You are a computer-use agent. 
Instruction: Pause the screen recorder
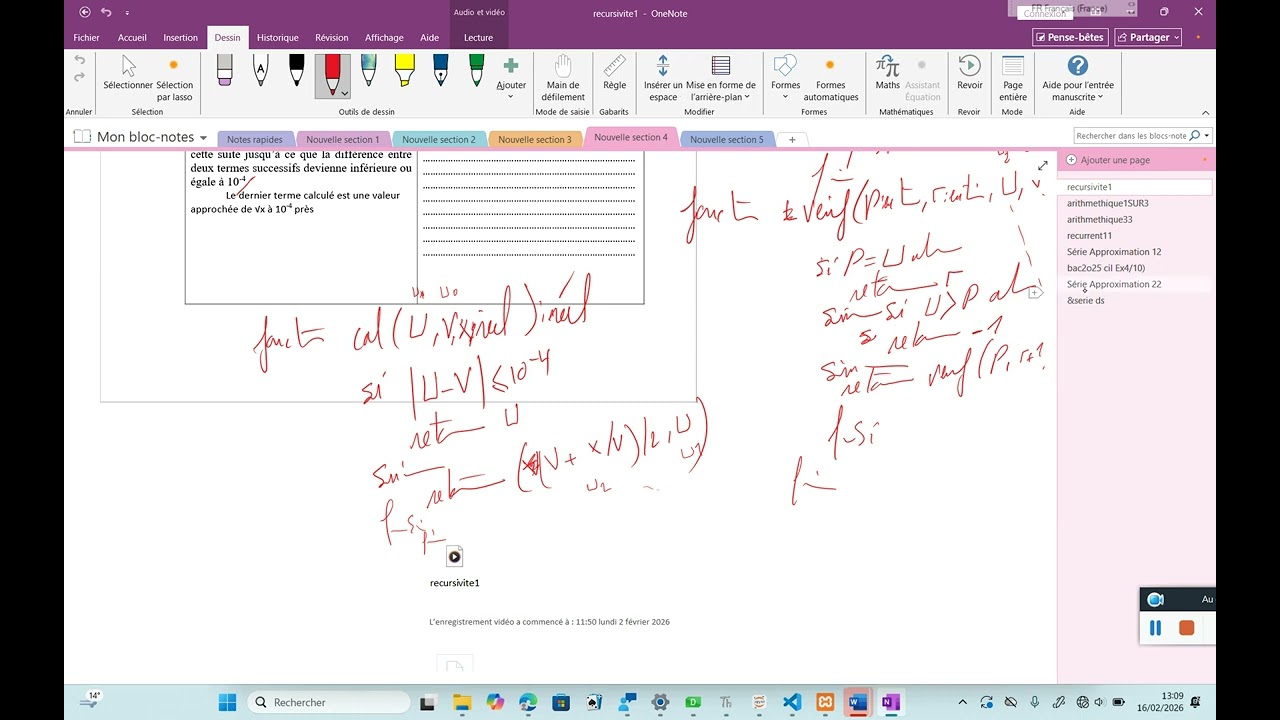pyautogui.click(x=1155, y=628)
